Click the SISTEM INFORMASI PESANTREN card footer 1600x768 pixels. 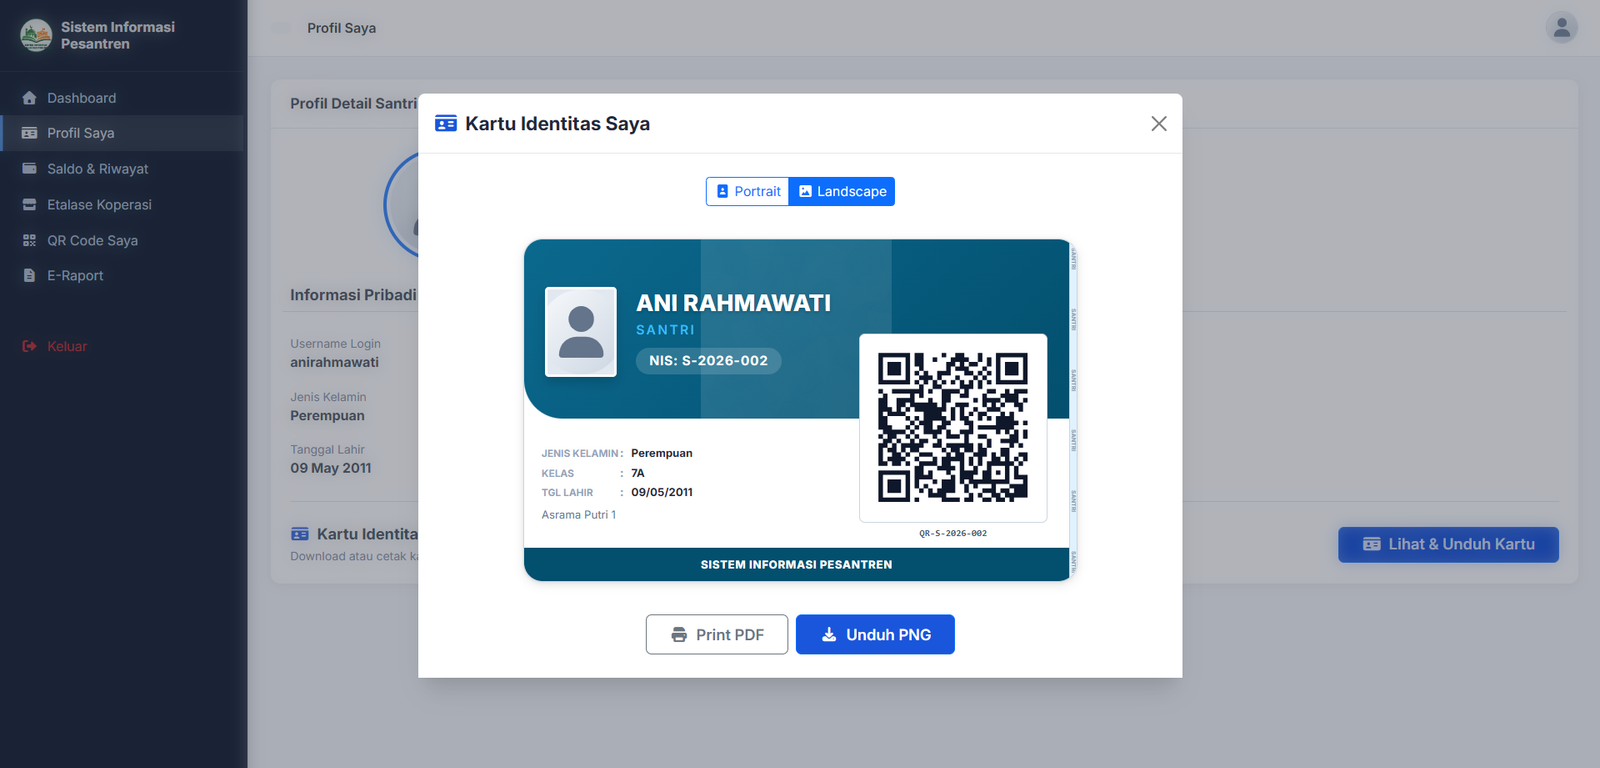[797, 565]
